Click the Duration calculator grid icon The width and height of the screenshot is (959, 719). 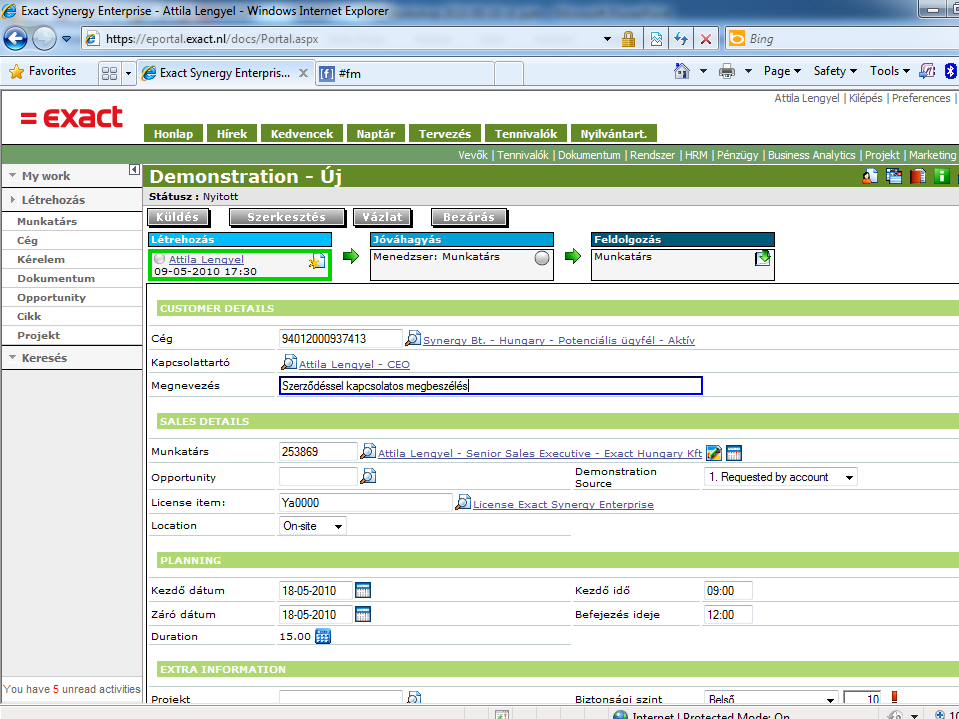pyautogui.click(x=323, y=636)
